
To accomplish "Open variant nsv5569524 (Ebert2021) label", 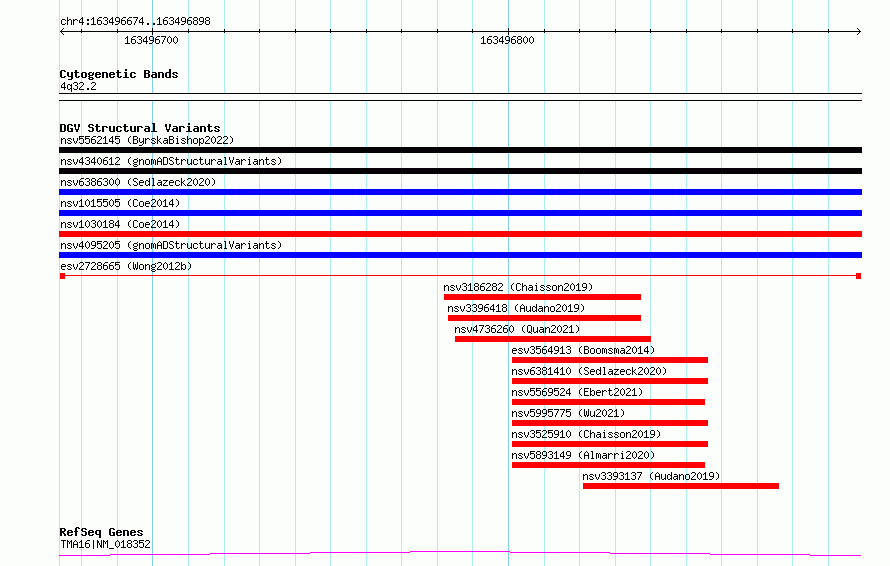I will (577, 392).
